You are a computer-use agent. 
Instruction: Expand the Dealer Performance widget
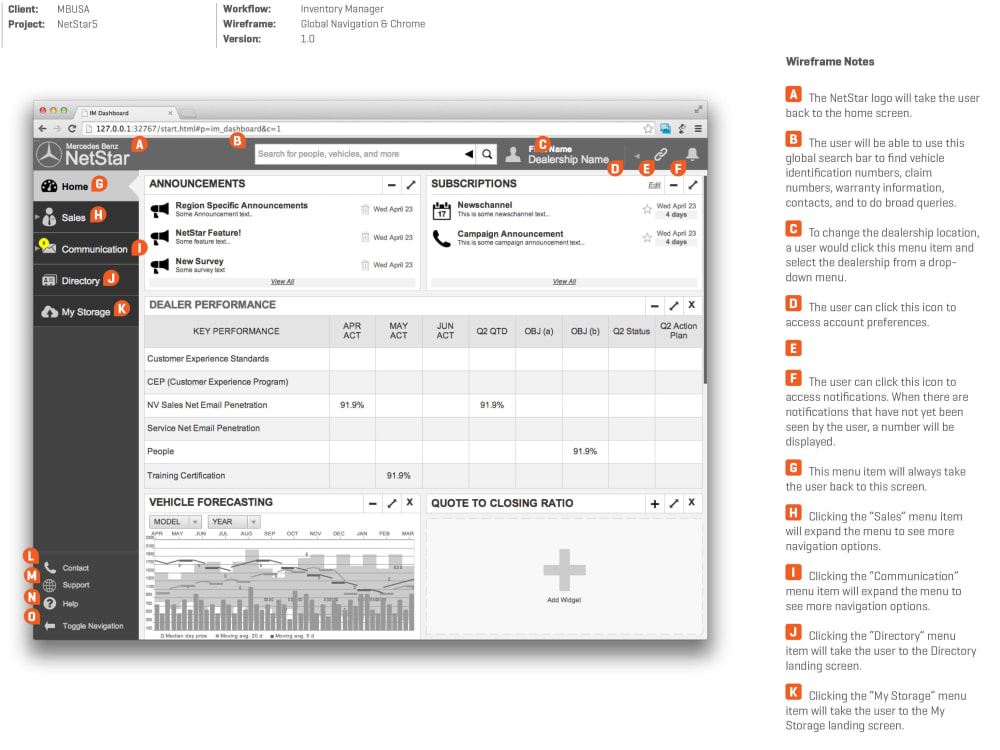[x=673, y=306]
